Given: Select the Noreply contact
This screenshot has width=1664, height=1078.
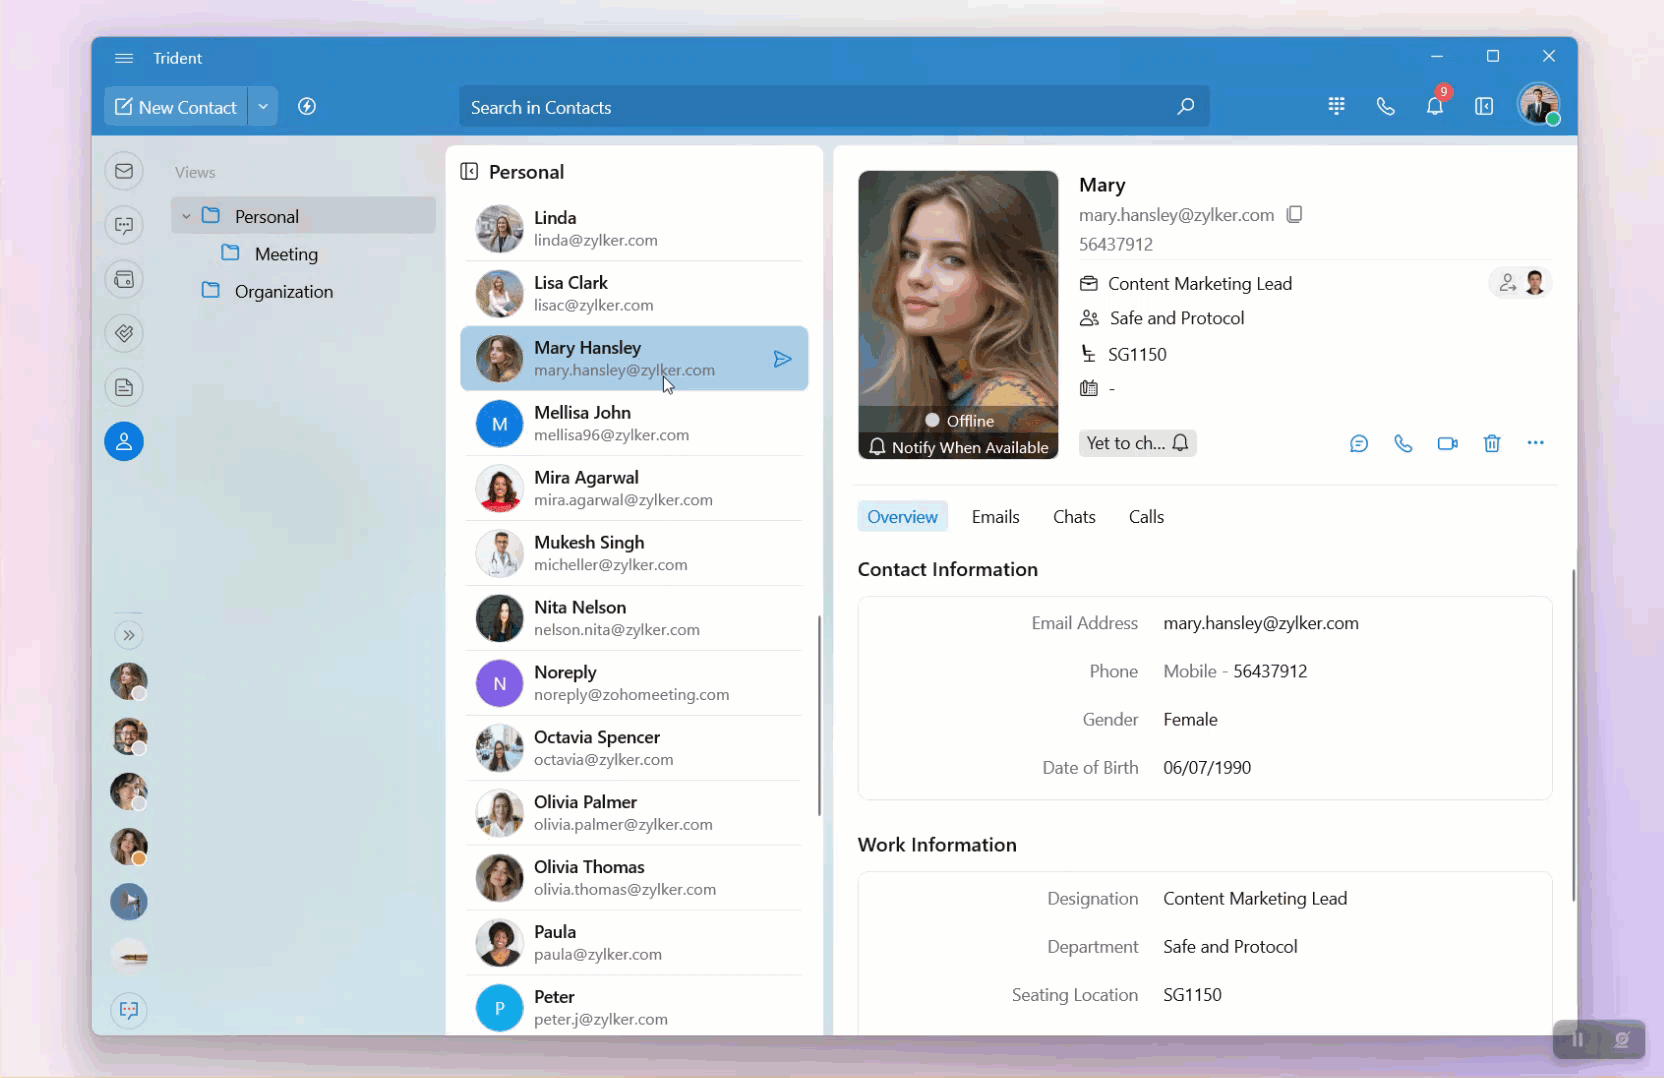Looking at the screenshot, I should (634, 683).
